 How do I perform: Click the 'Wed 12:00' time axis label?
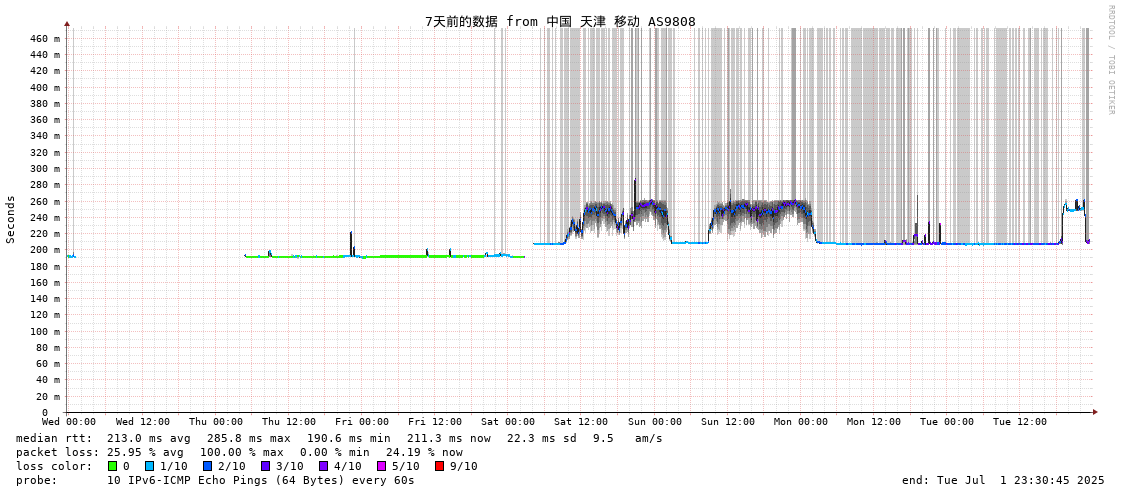click(x=142, y=423)
